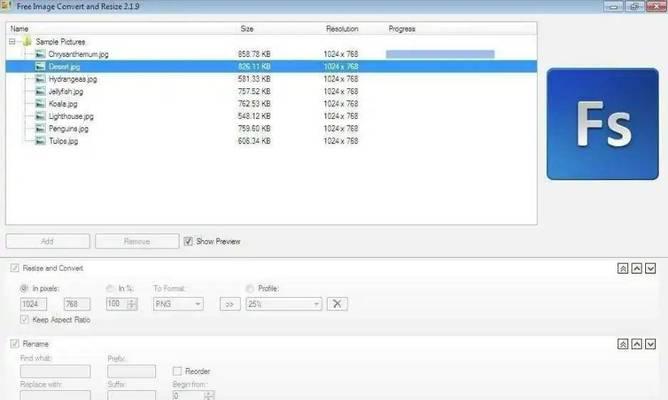
Task: Click the Chrysanthemum.jpg file icon
Action: click(40, 54)
